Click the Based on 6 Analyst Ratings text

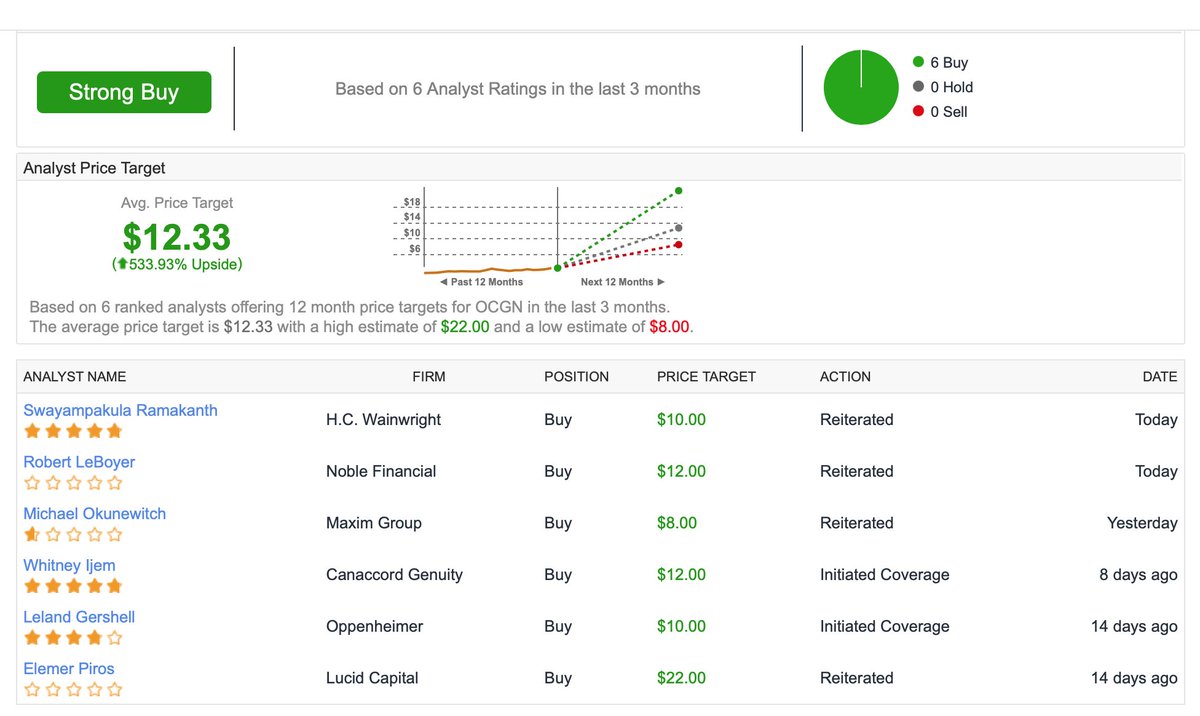pos(518,89)
